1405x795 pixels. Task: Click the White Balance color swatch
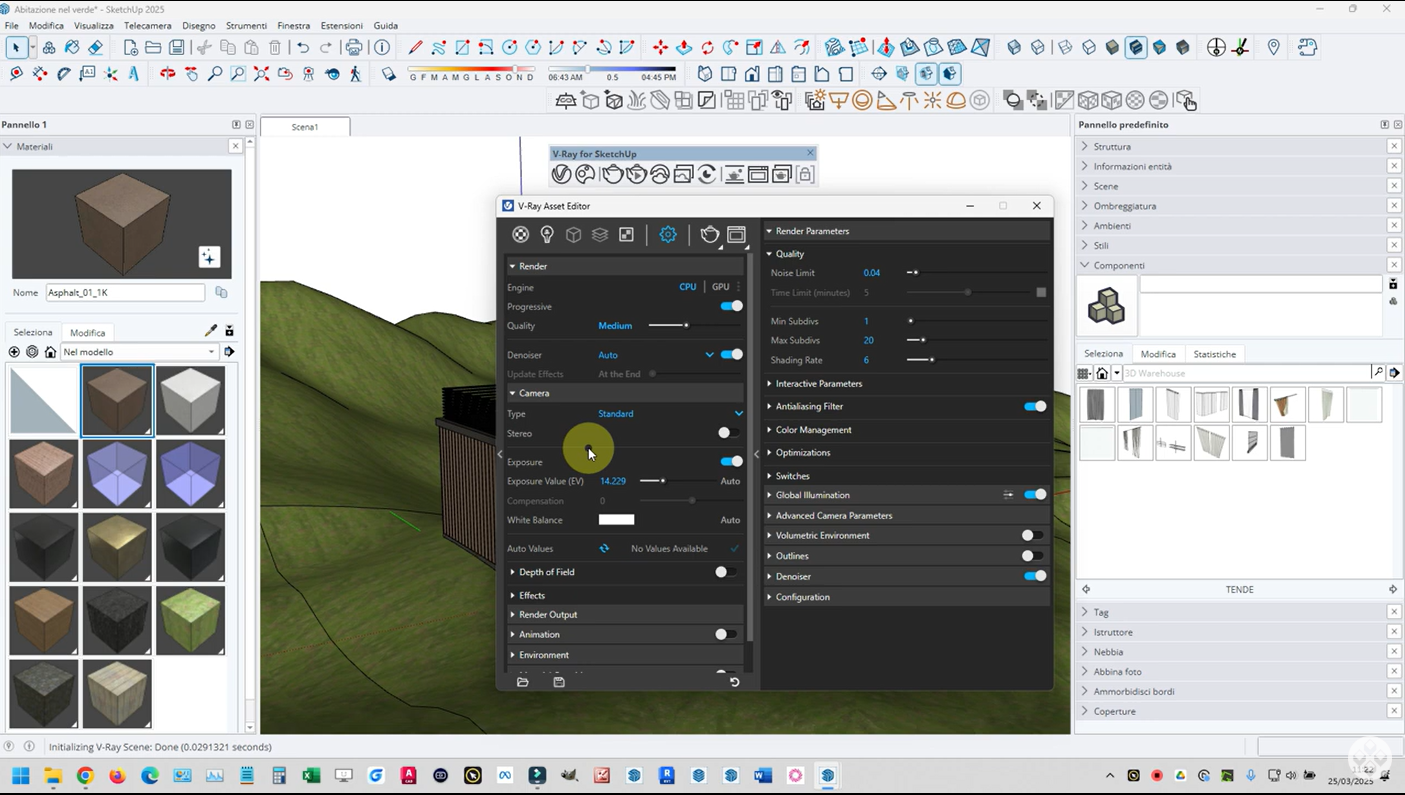click(x=616, y=520)
